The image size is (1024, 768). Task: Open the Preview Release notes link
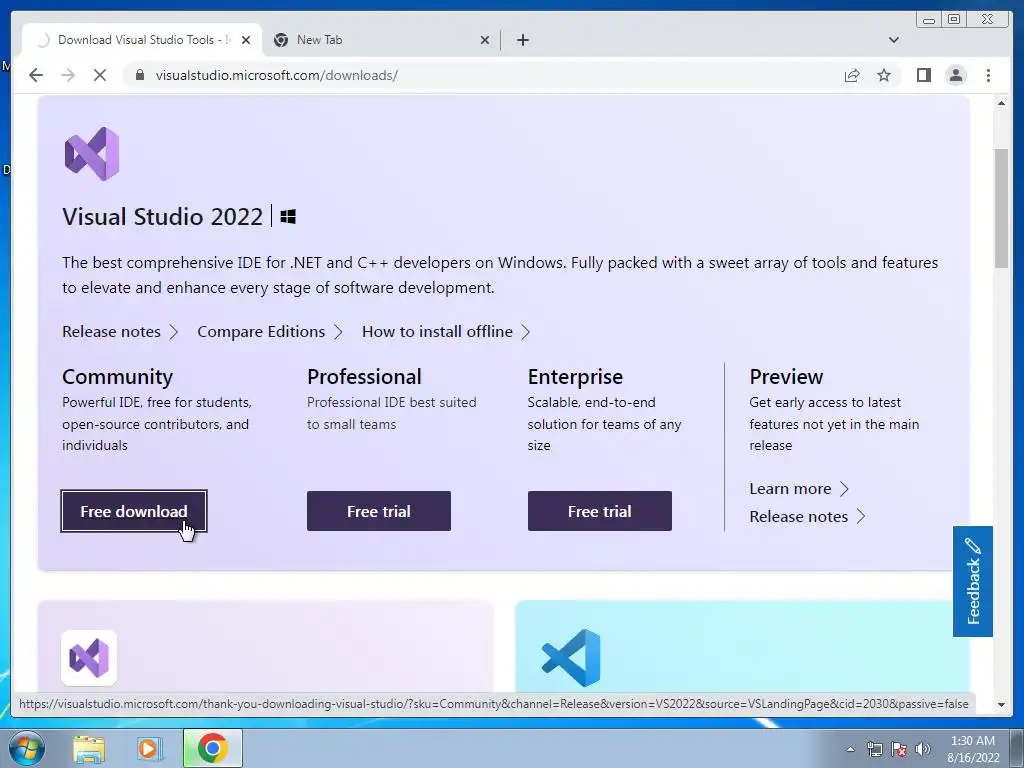click(x=807, y=517)
